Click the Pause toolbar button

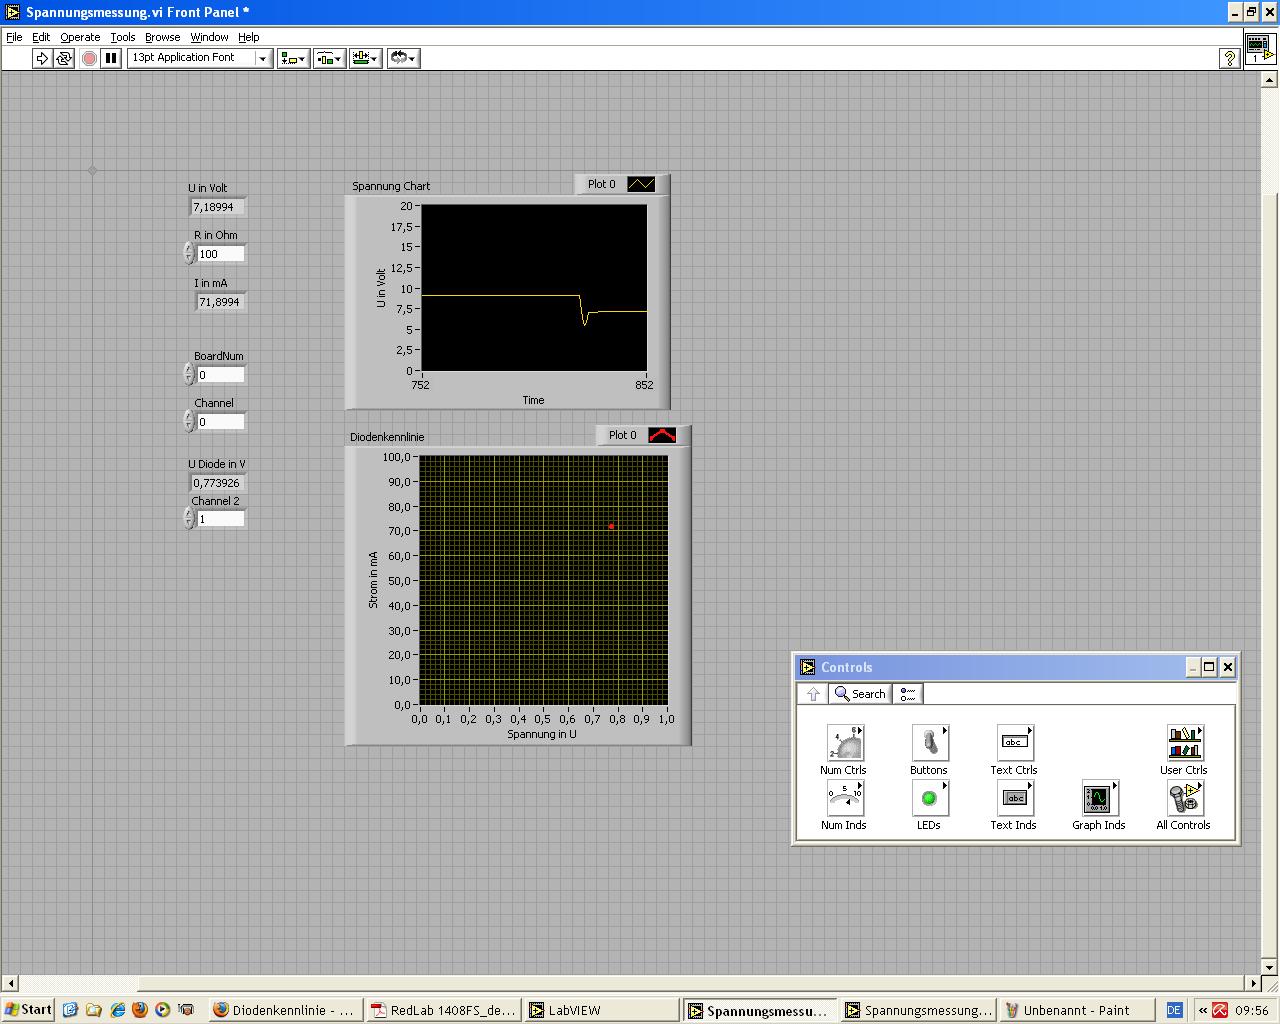(x=111, y=59)
